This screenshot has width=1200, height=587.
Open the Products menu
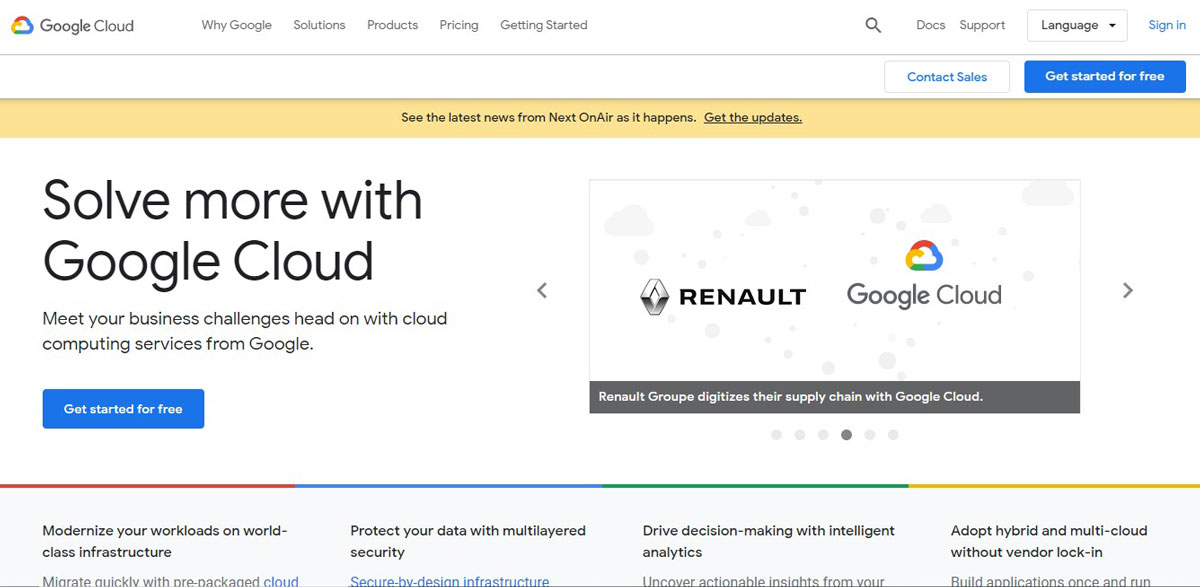click(392, 25)
